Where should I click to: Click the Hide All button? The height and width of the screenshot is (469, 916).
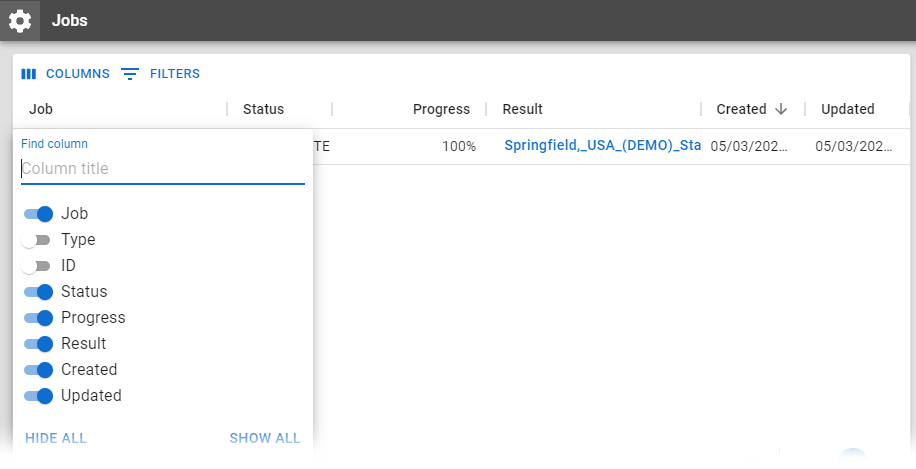tap(57, 438)
